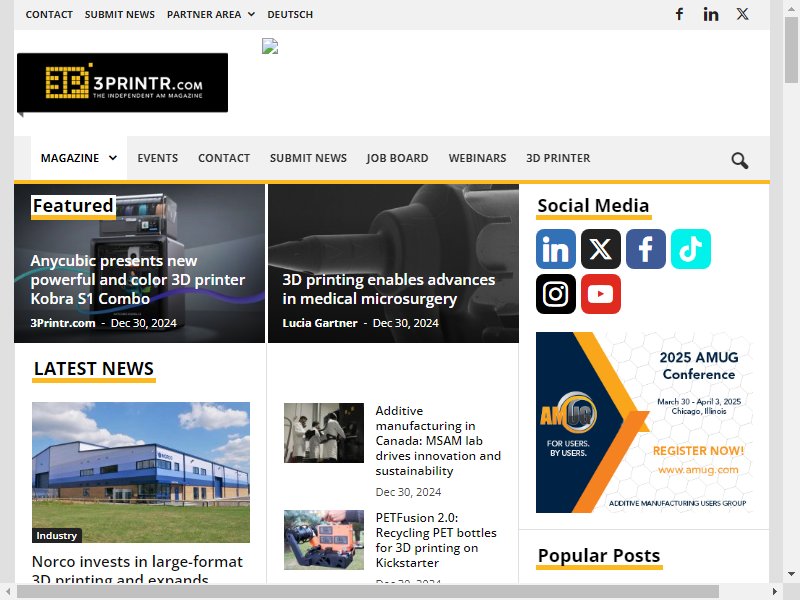Open X tile under Social Media
Image resolution: width=800 pixels, height=600 pixels.
coord(601,249)
